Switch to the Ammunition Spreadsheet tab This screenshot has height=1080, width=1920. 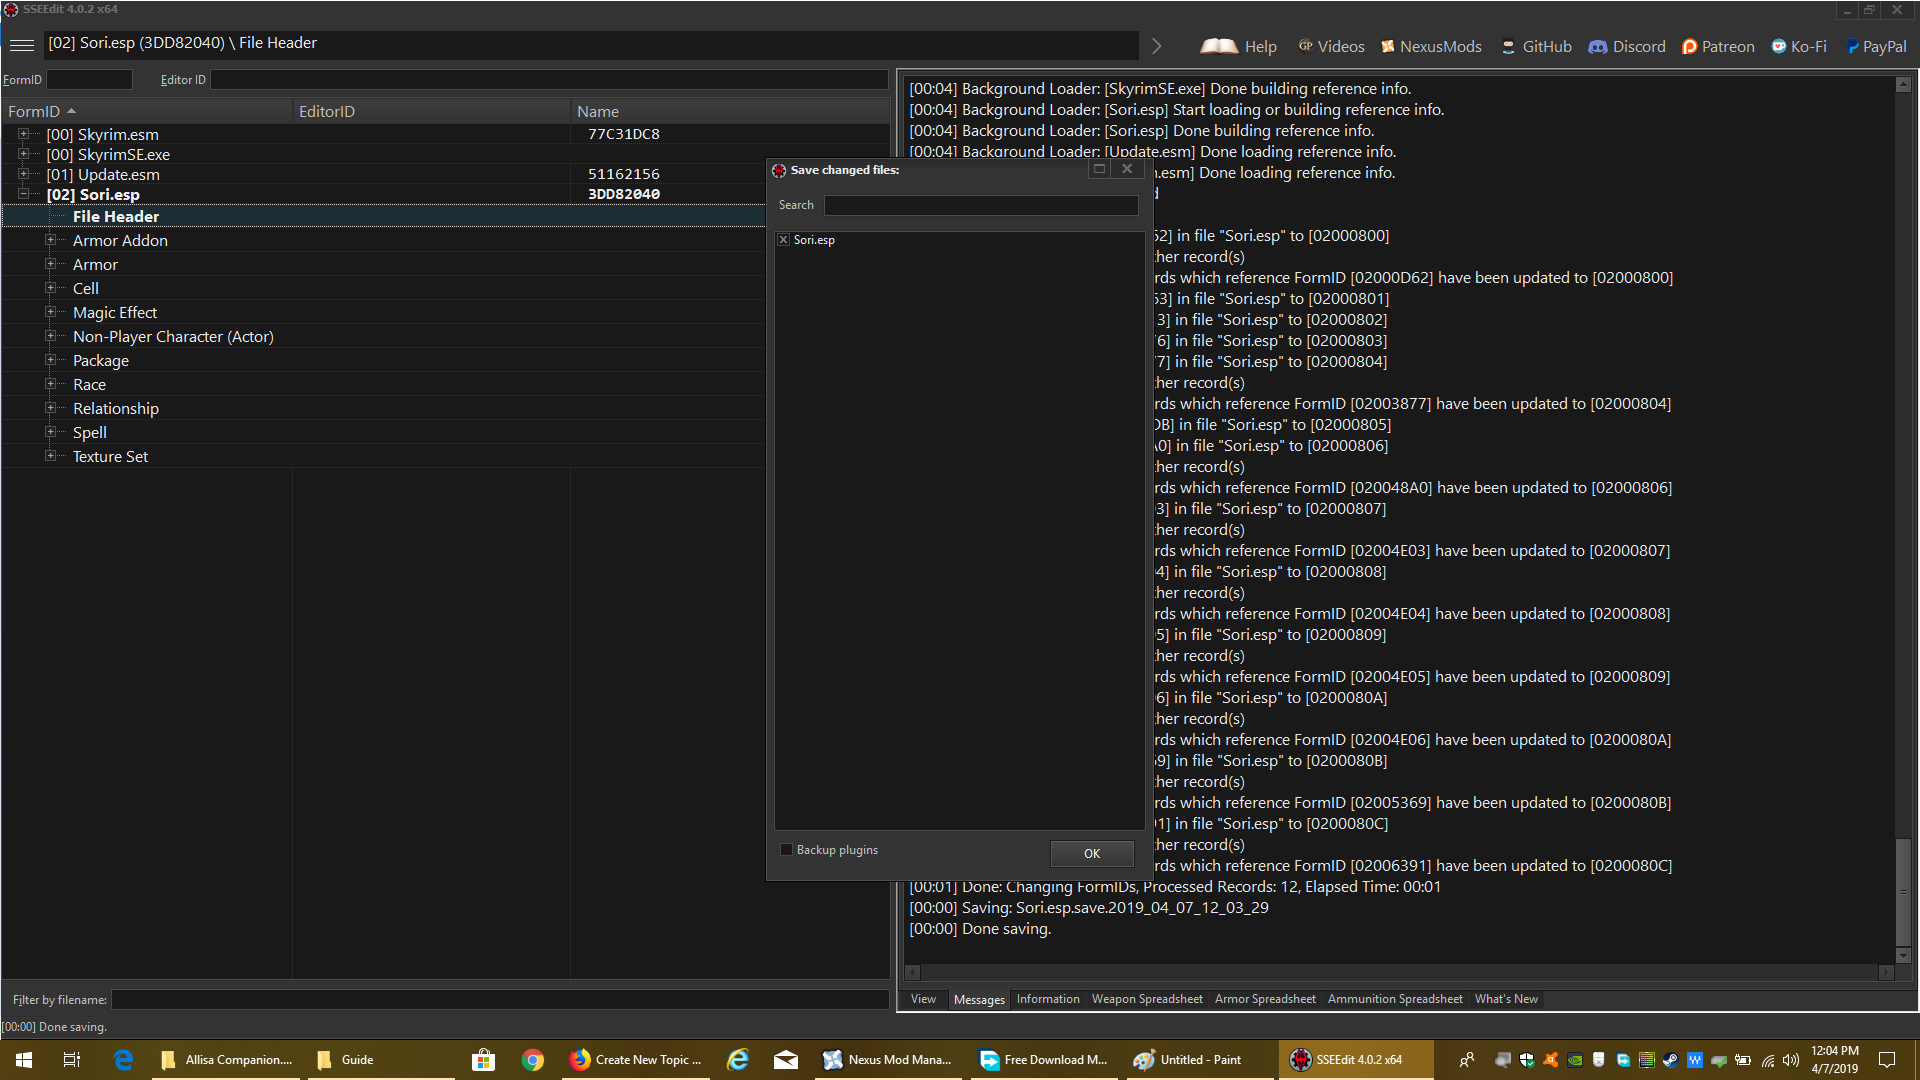tap(1395, 999)
